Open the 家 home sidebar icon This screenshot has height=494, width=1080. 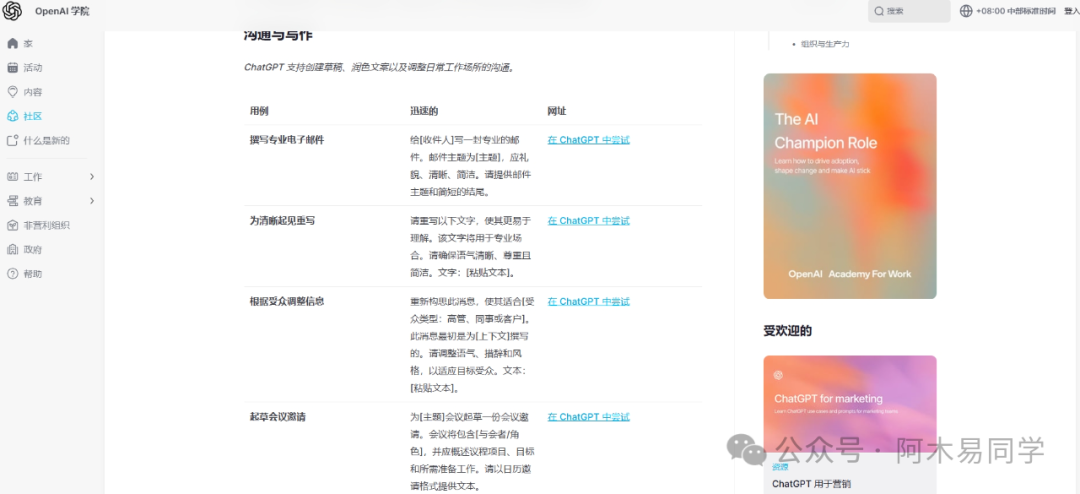[x=12, y=43]
